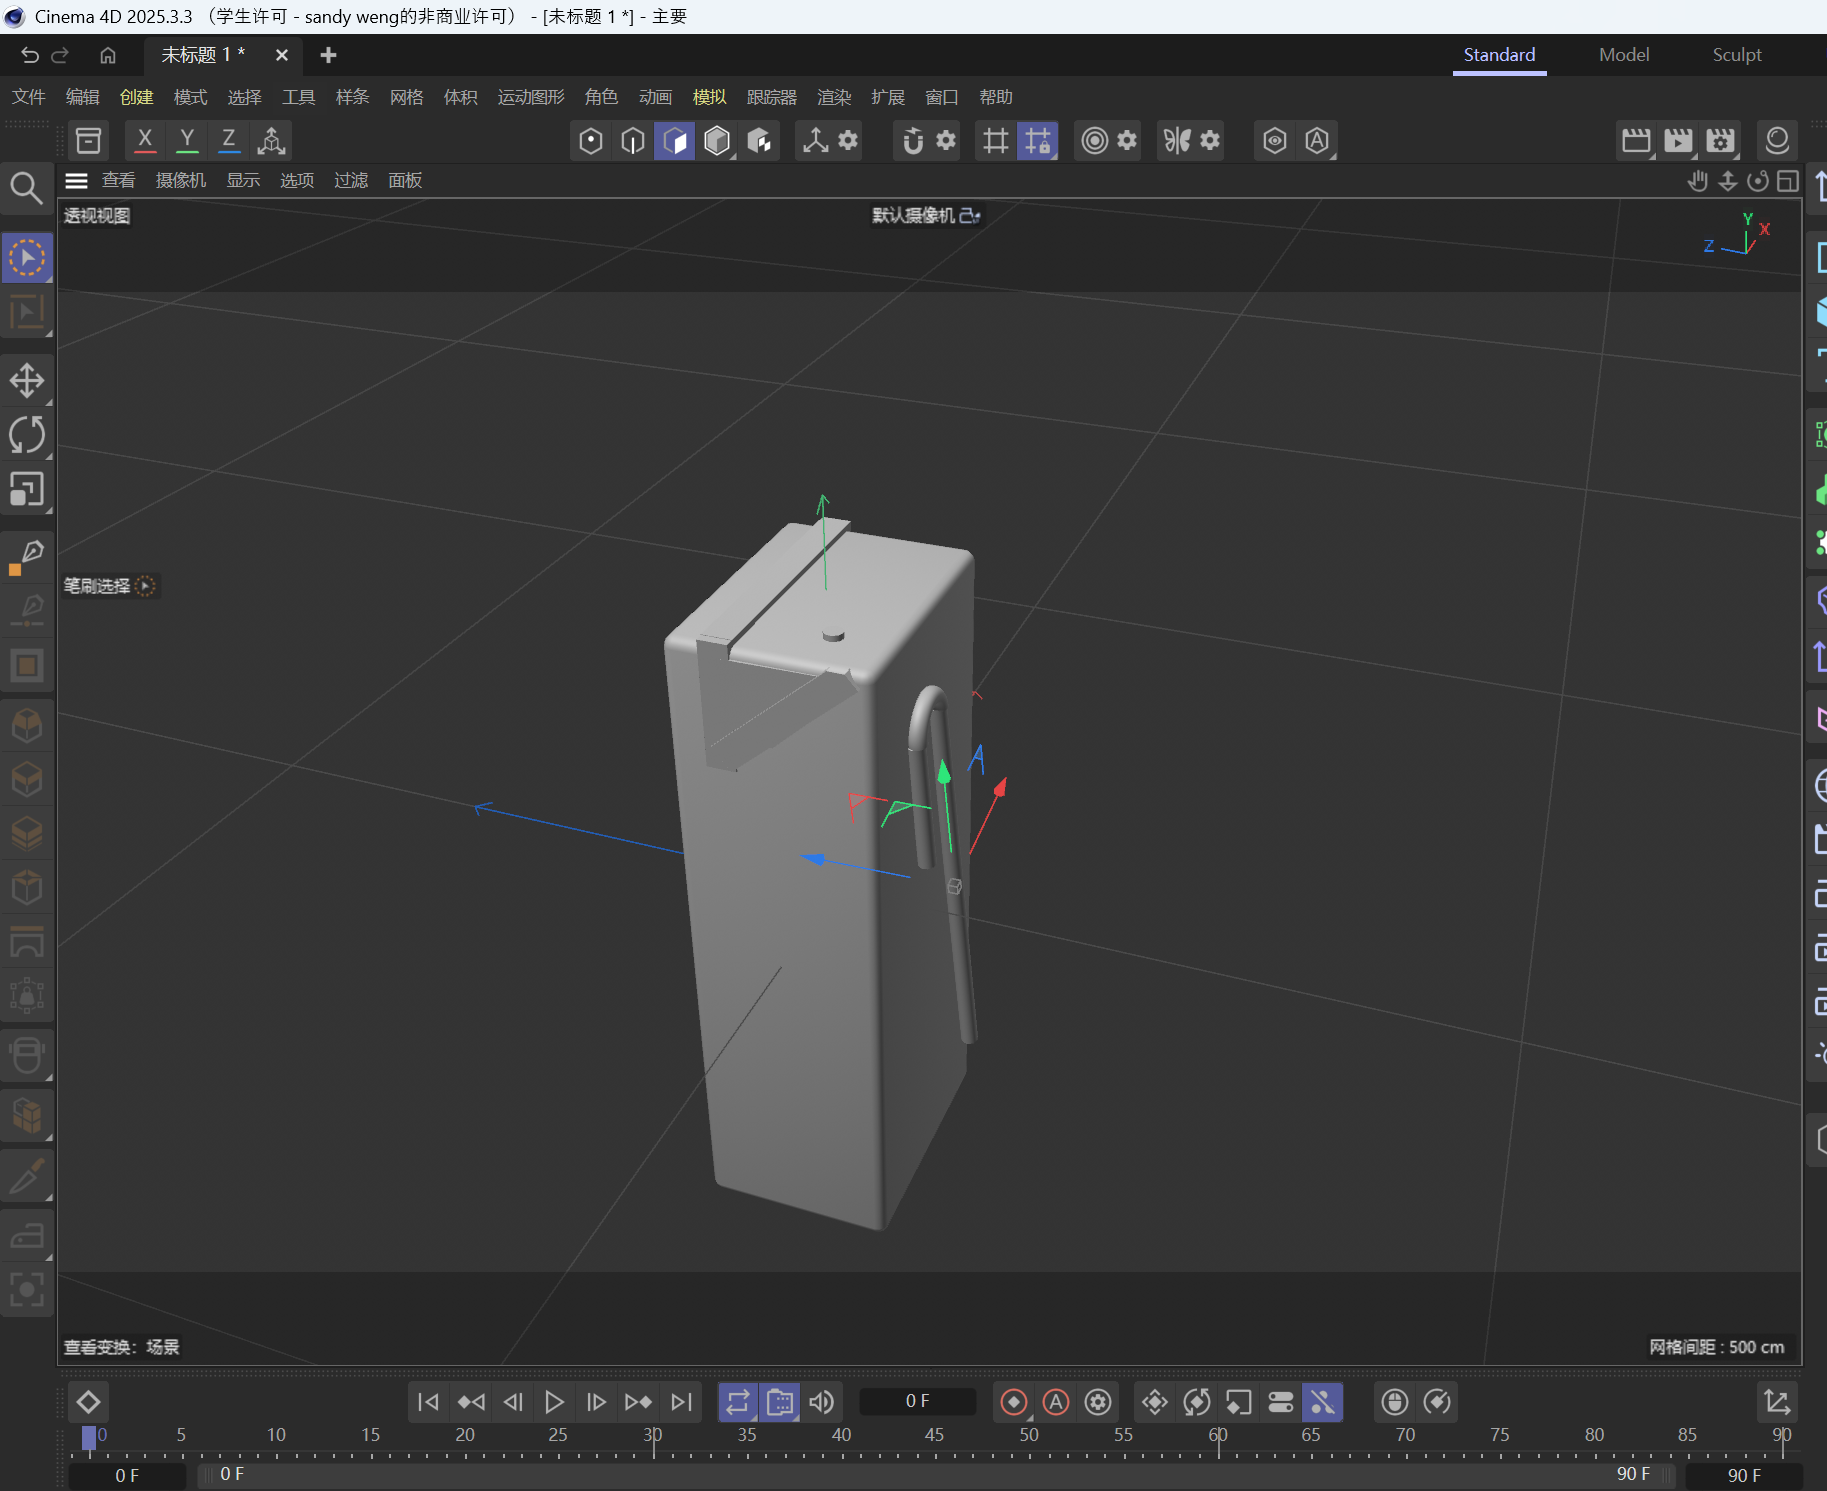Enable the snap magnet icon
This screenshot has width=1827, height=1491.
click(912, 141)
